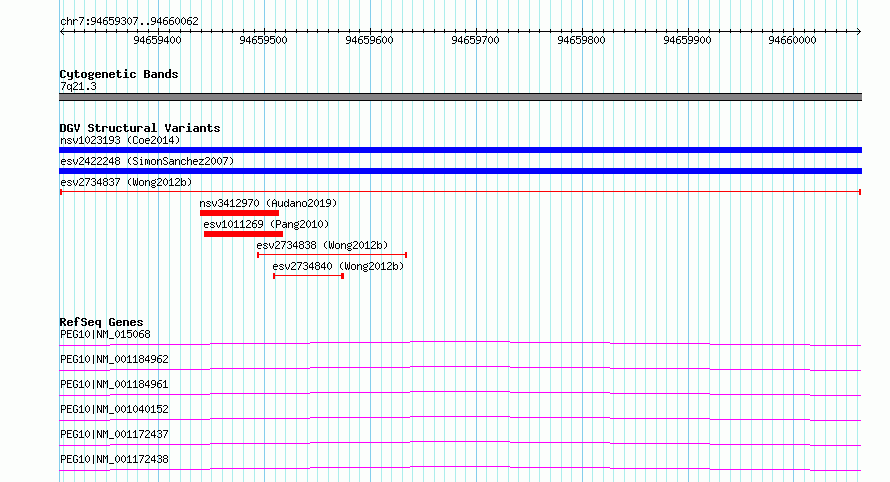Open the Cytogenetic Bands track title
This screenshot has height=482, width=890.
[x=119, y=74]
